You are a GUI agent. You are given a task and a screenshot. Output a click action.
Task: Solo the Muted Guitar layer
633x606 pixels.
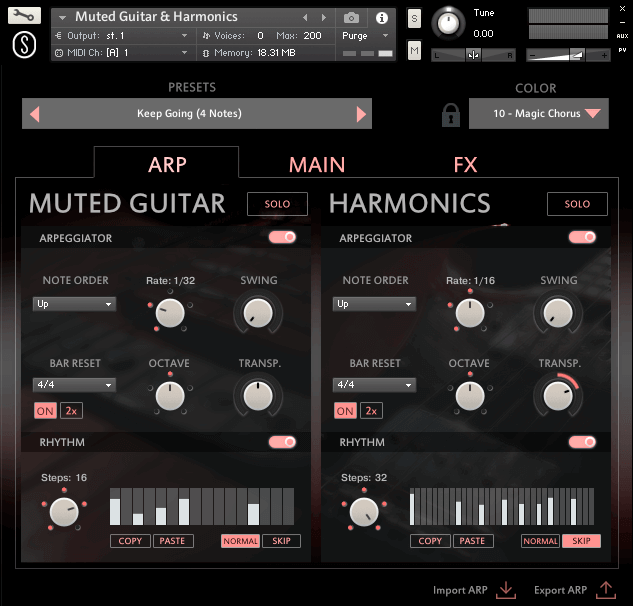point(277,204)
